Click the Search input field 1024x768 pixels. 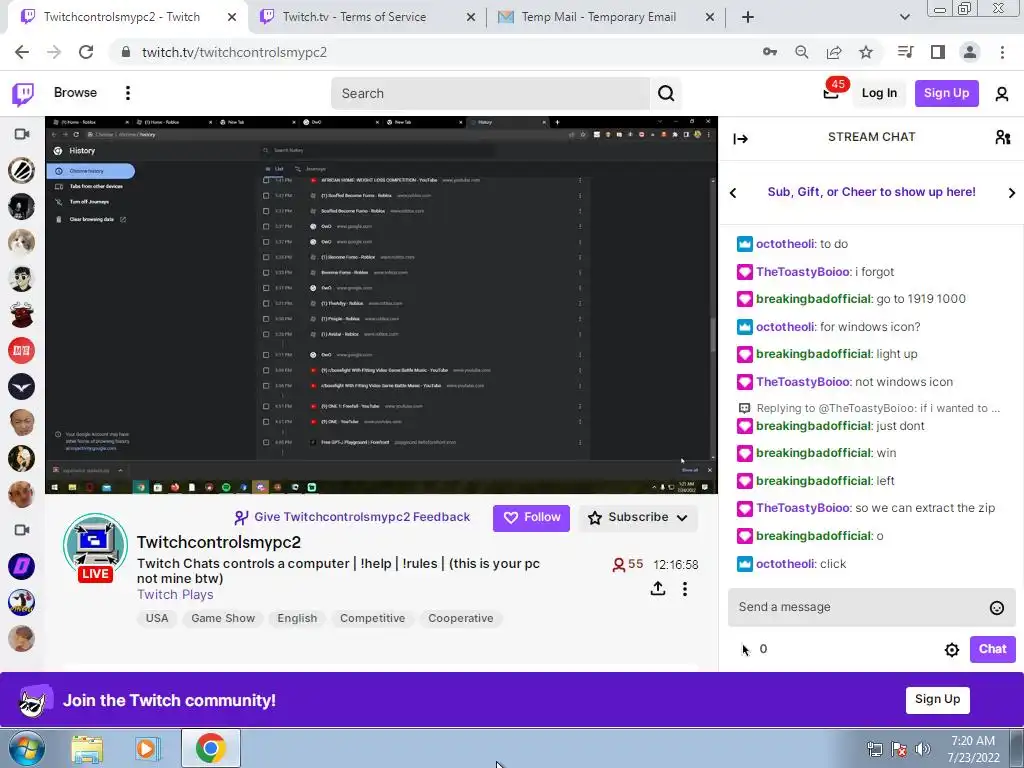pyautogui.click(x=490, y=93)
